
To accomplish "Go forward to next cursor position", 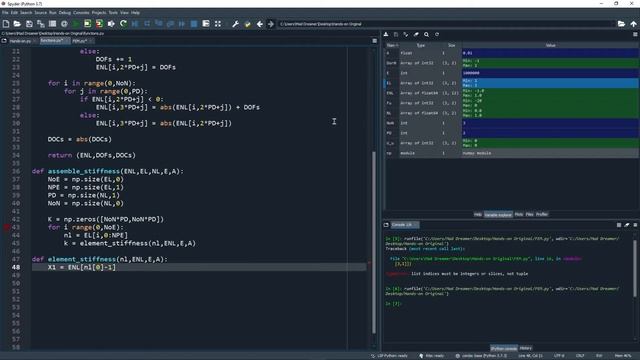I will [271, 24].
